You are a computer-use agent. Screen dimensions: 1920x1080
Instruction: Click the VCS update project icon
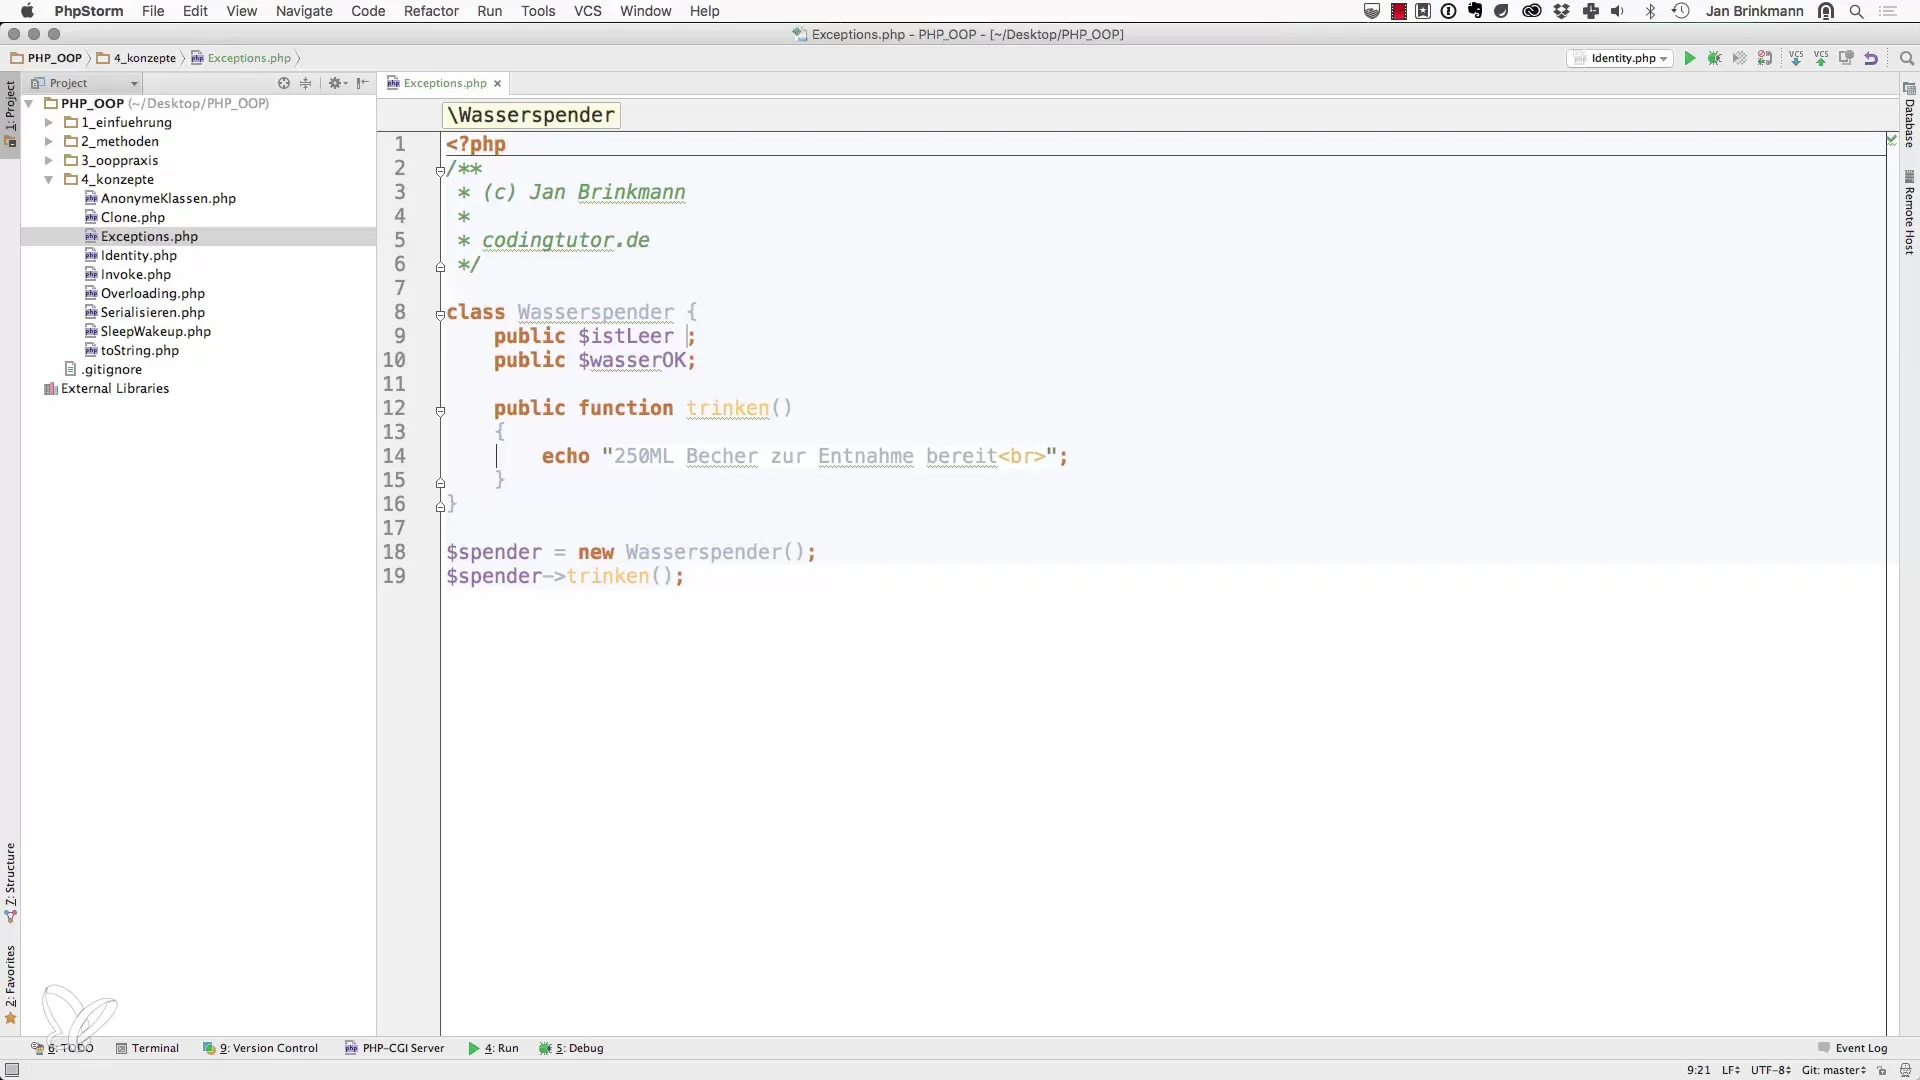pos(1796,58)
